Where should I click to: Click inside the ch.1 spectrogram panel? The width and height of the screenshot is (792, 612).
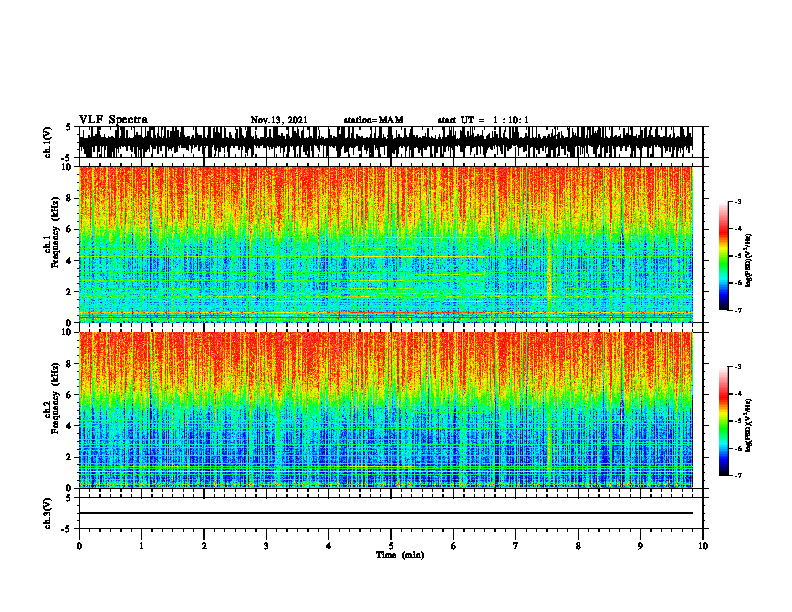386,244
